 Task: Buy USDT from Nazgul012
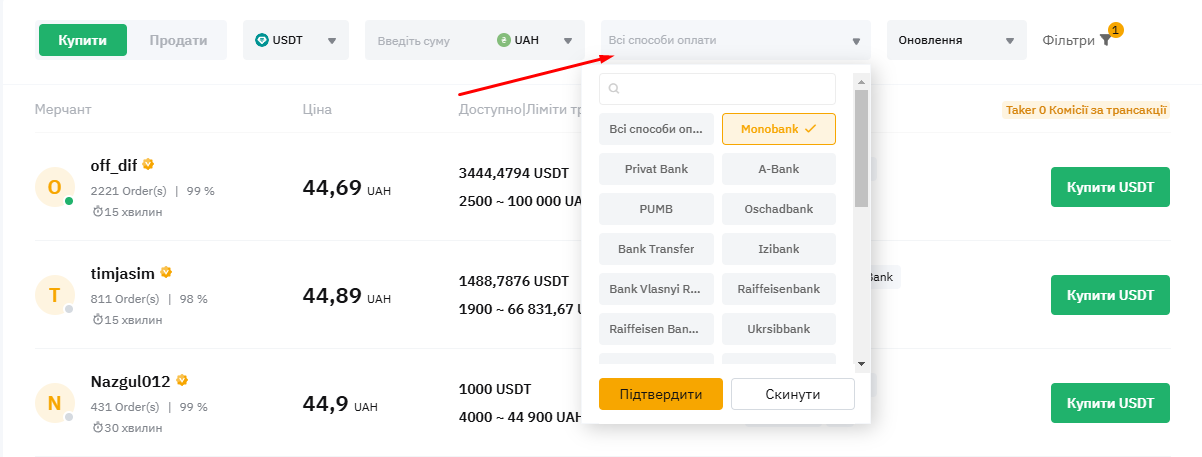pyautogui.click(x=1110, y=403)
